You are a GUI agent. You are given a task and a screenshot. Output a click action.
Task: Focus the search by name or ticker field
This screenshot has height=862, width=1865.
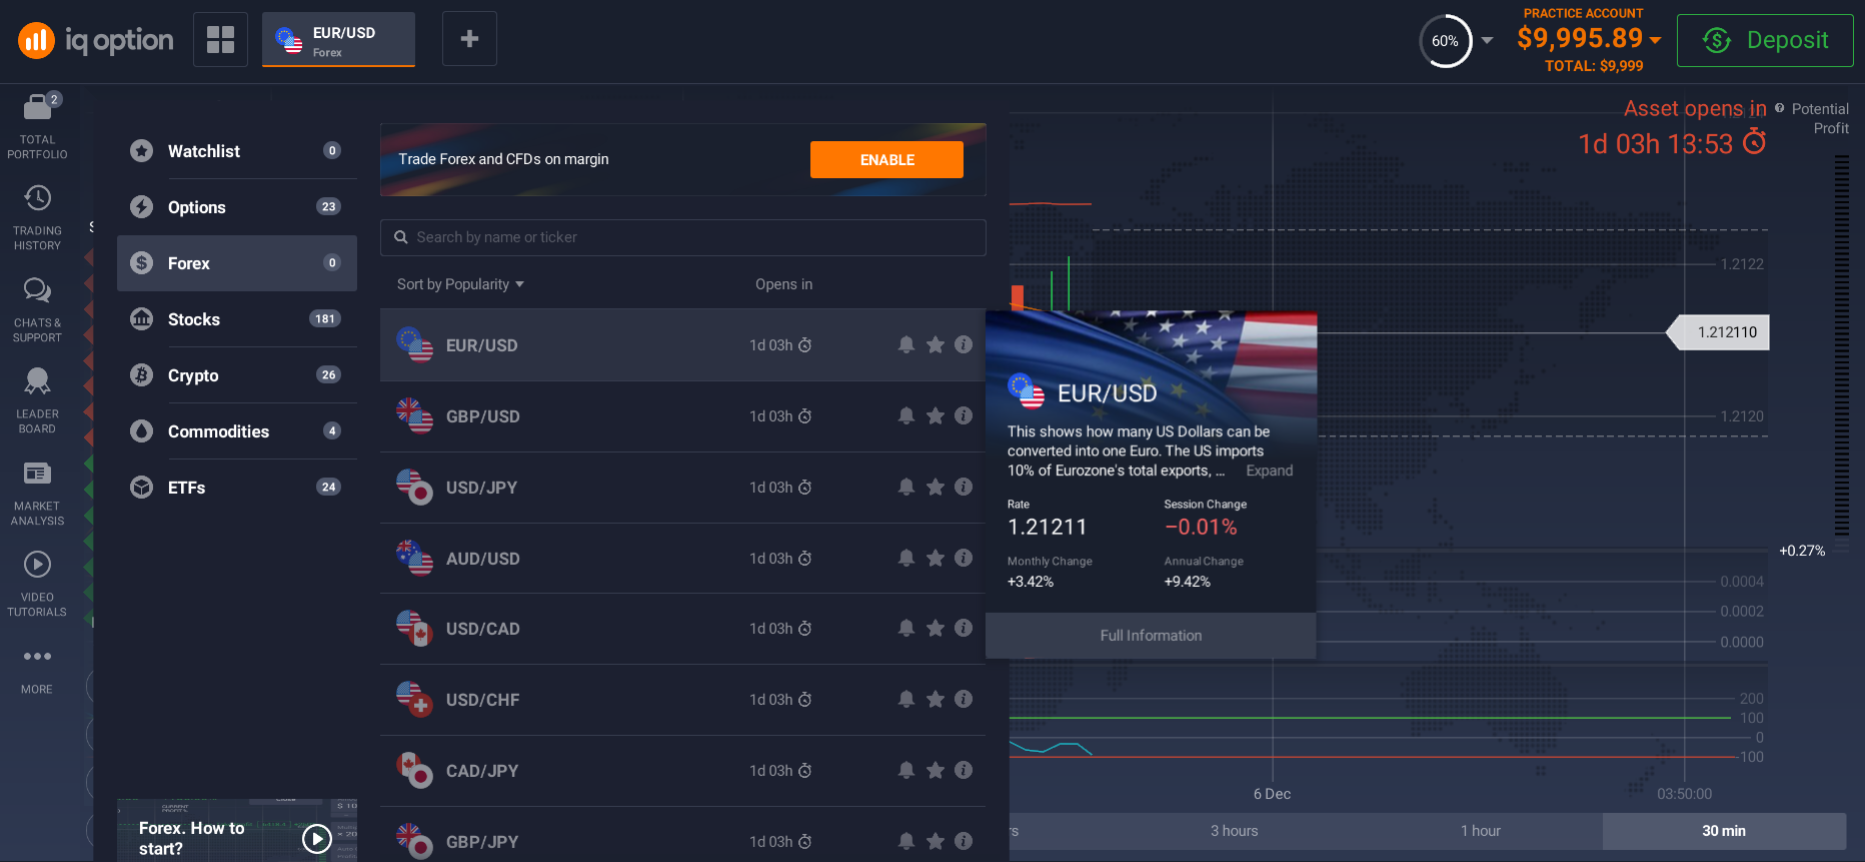click(x=683, y=237)
